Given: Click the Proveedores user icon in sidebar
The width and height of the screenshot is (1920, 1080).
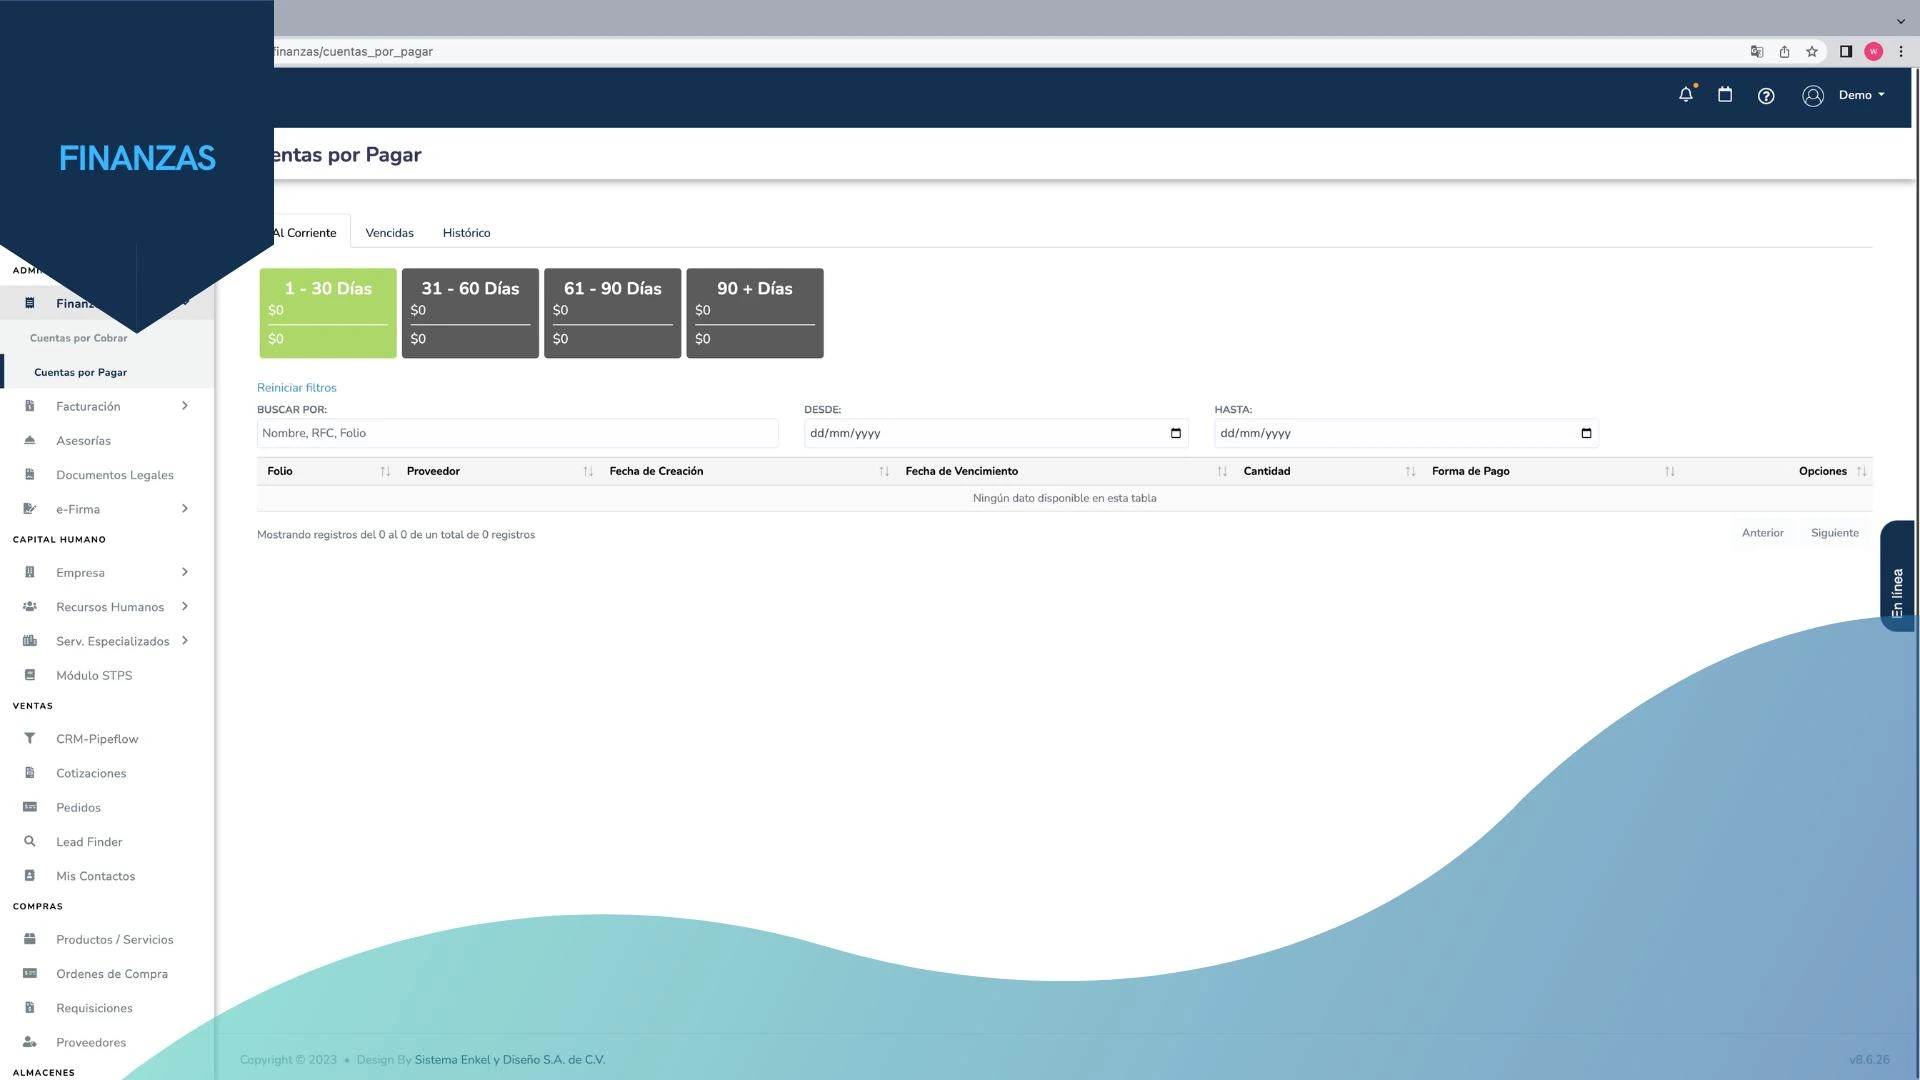Looking at the screenshot, I should [30, 1042].
